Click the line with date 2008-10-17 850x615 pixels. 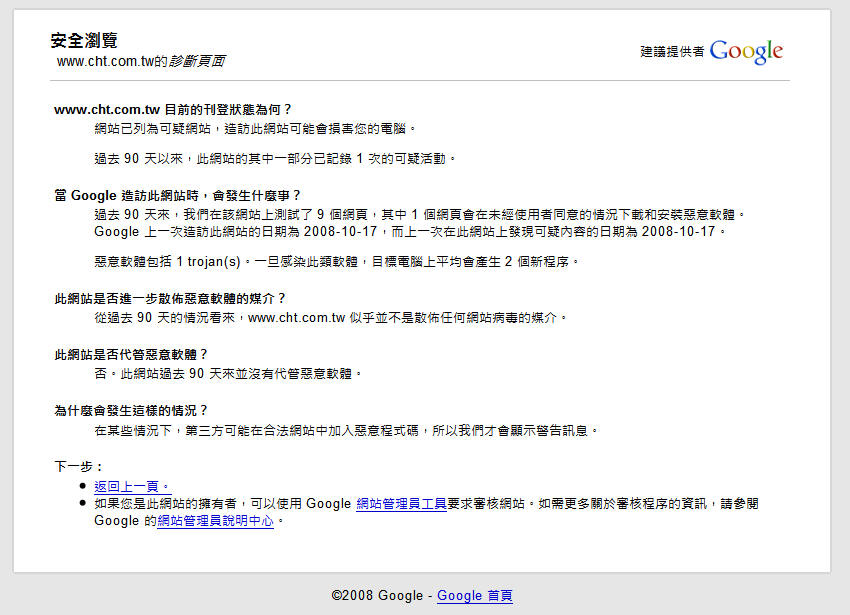410,232
